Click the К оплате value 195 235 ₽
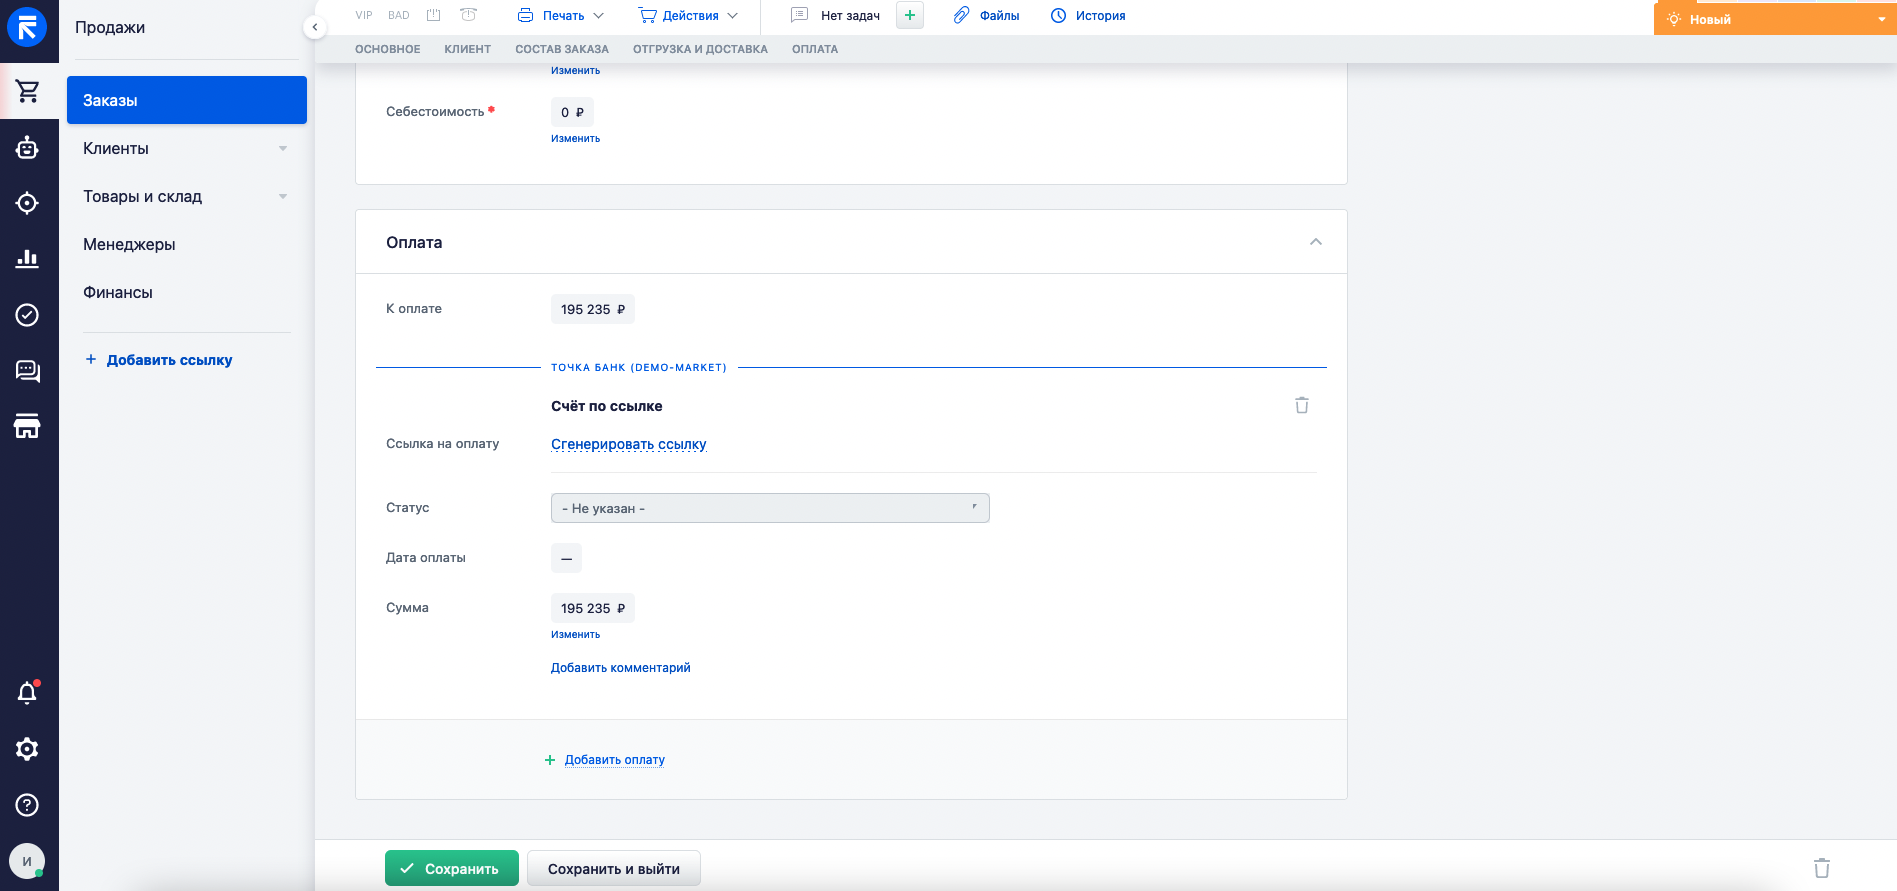This screenshot has height=891, width=1897. (x=593, y=309)
